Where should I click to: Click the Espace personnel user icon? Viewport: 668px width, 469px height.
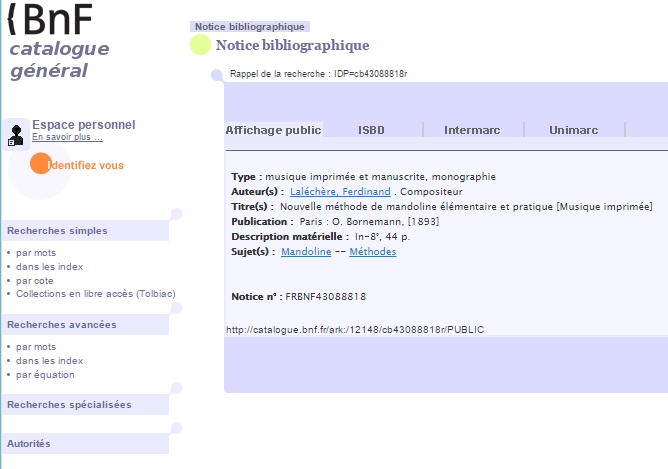click(x=16, y=135)
